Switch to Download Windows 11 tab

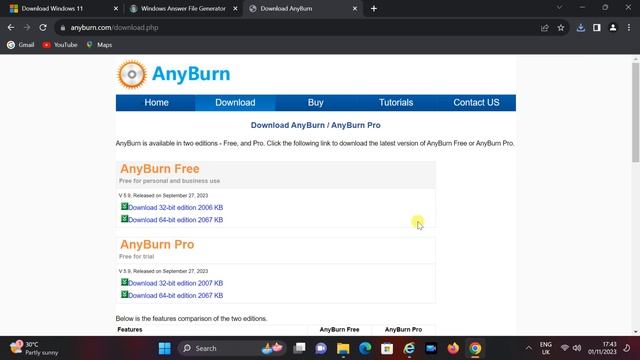pos(52,9)
